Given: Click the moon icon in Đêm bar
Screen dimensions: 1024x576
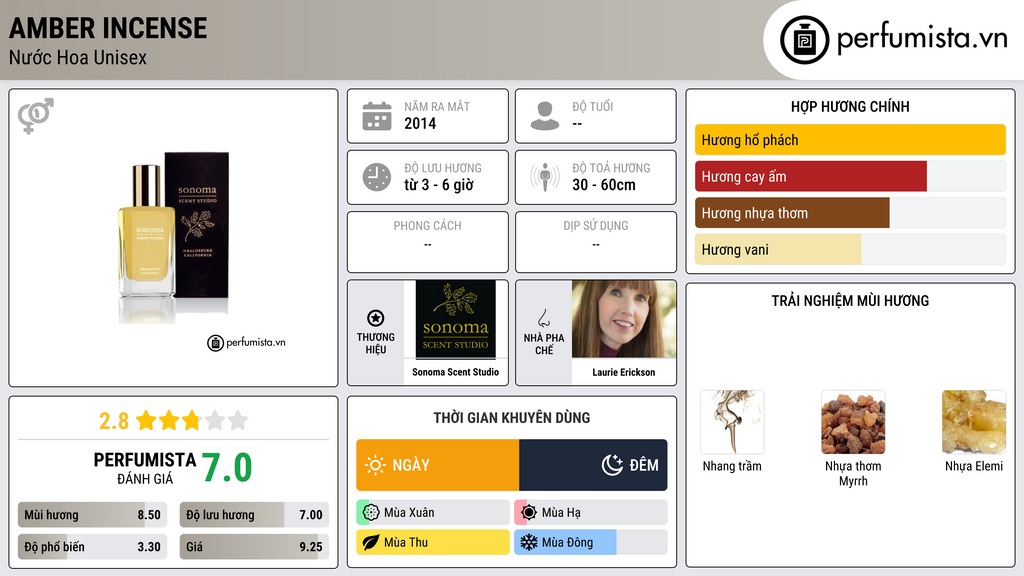Looking at the screenshot, I should [612, 465].
